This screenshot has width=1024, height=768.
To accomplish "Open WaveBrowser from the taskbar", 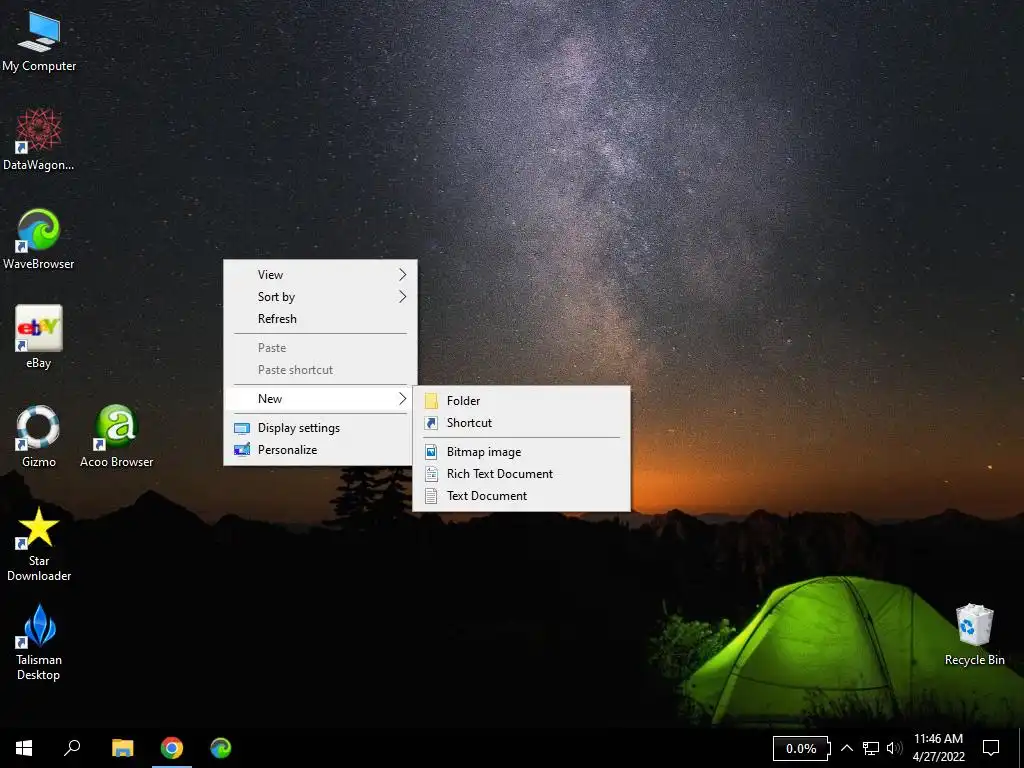I will [x=221, y=748].
